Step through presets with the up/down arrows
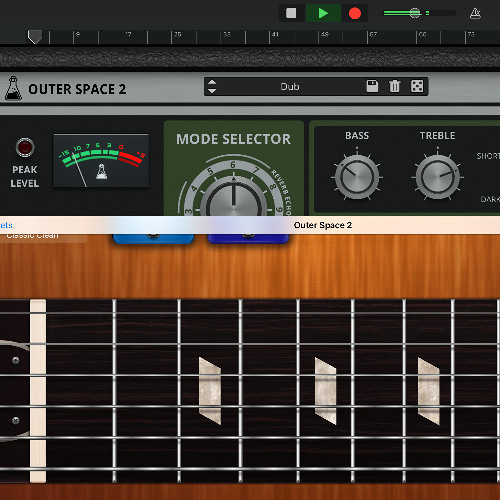The height and width of the screenshot is (500, 500). coord(212,87)
